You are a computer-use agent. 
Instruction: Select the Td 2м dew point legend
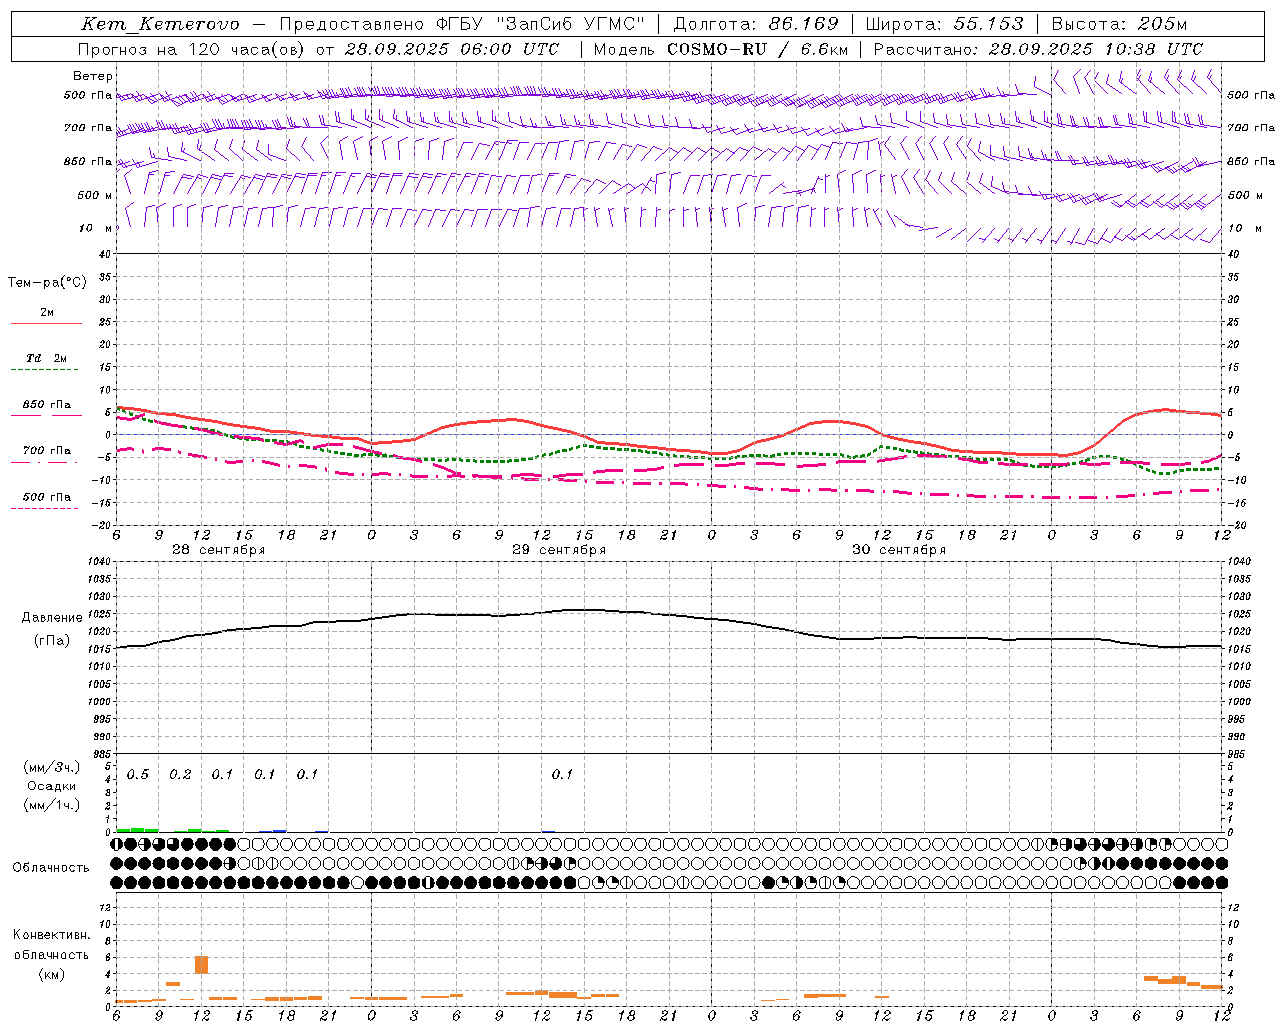[46, 359]
